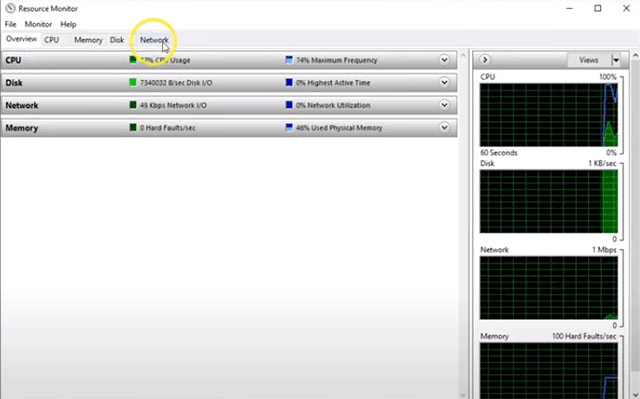640x399 pixels.
Task: Click the CPU section header bar
Action: click(229, 60)
